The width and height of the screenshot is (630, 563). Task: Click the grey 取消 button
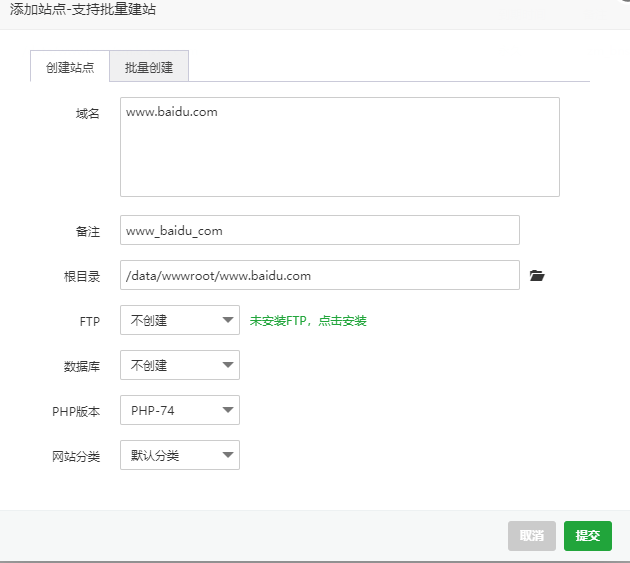point(532,536)
